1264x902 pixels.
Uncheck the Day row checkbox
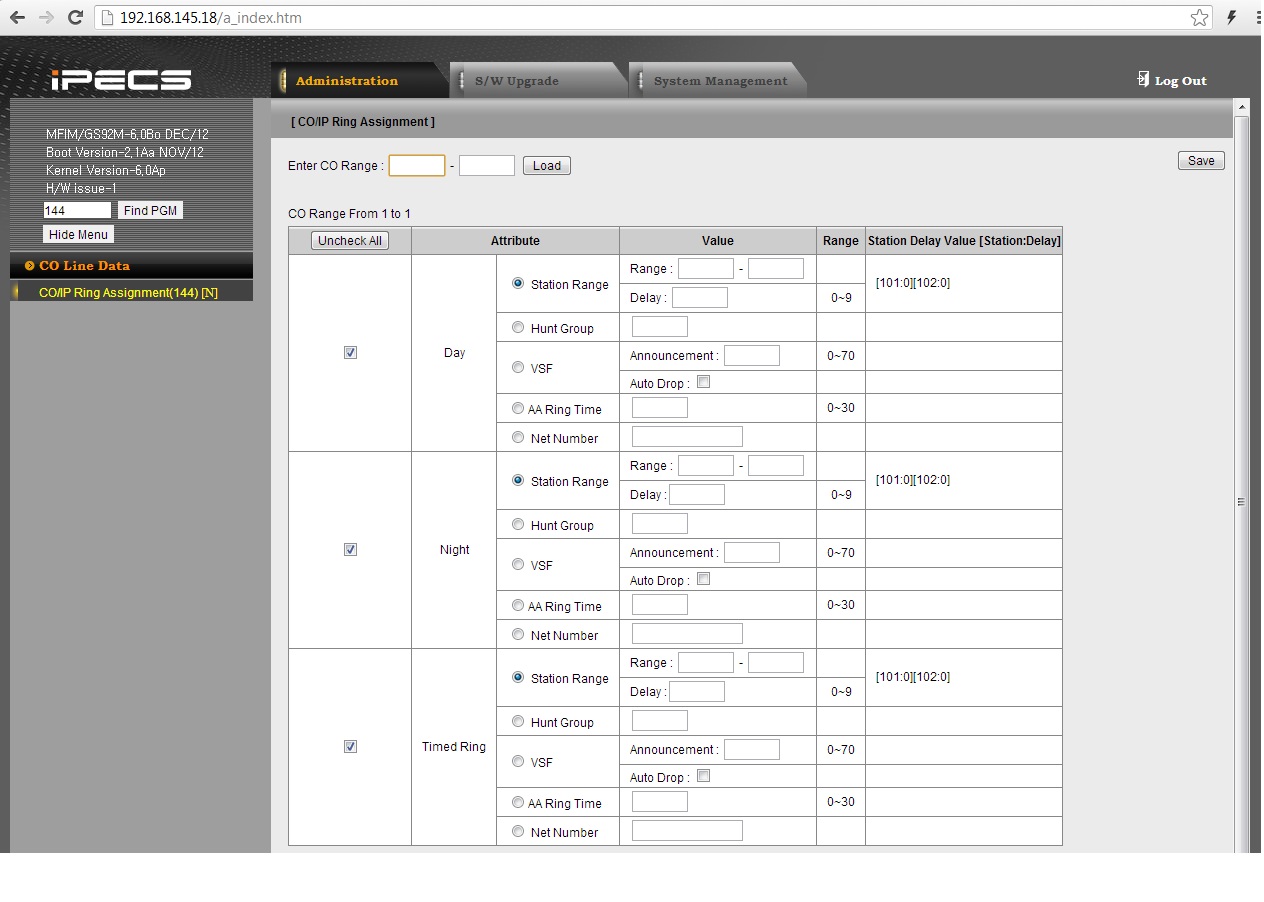[x=350, y=353]
